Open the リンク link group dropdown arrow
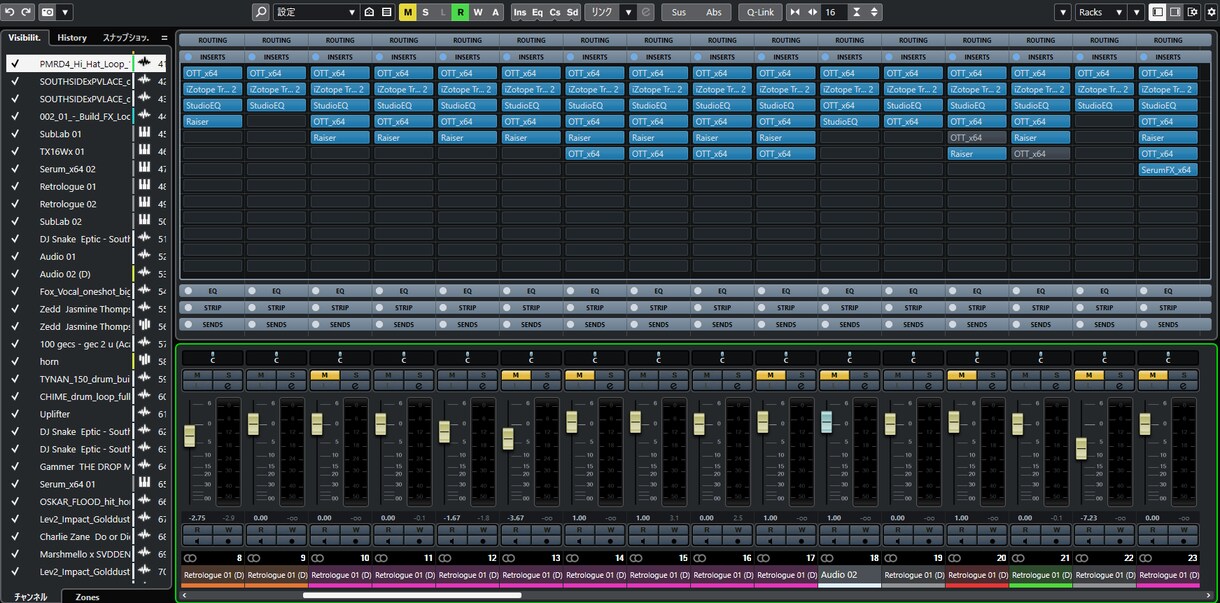This screenshot has height=603, width=1220. click(628, 12)
